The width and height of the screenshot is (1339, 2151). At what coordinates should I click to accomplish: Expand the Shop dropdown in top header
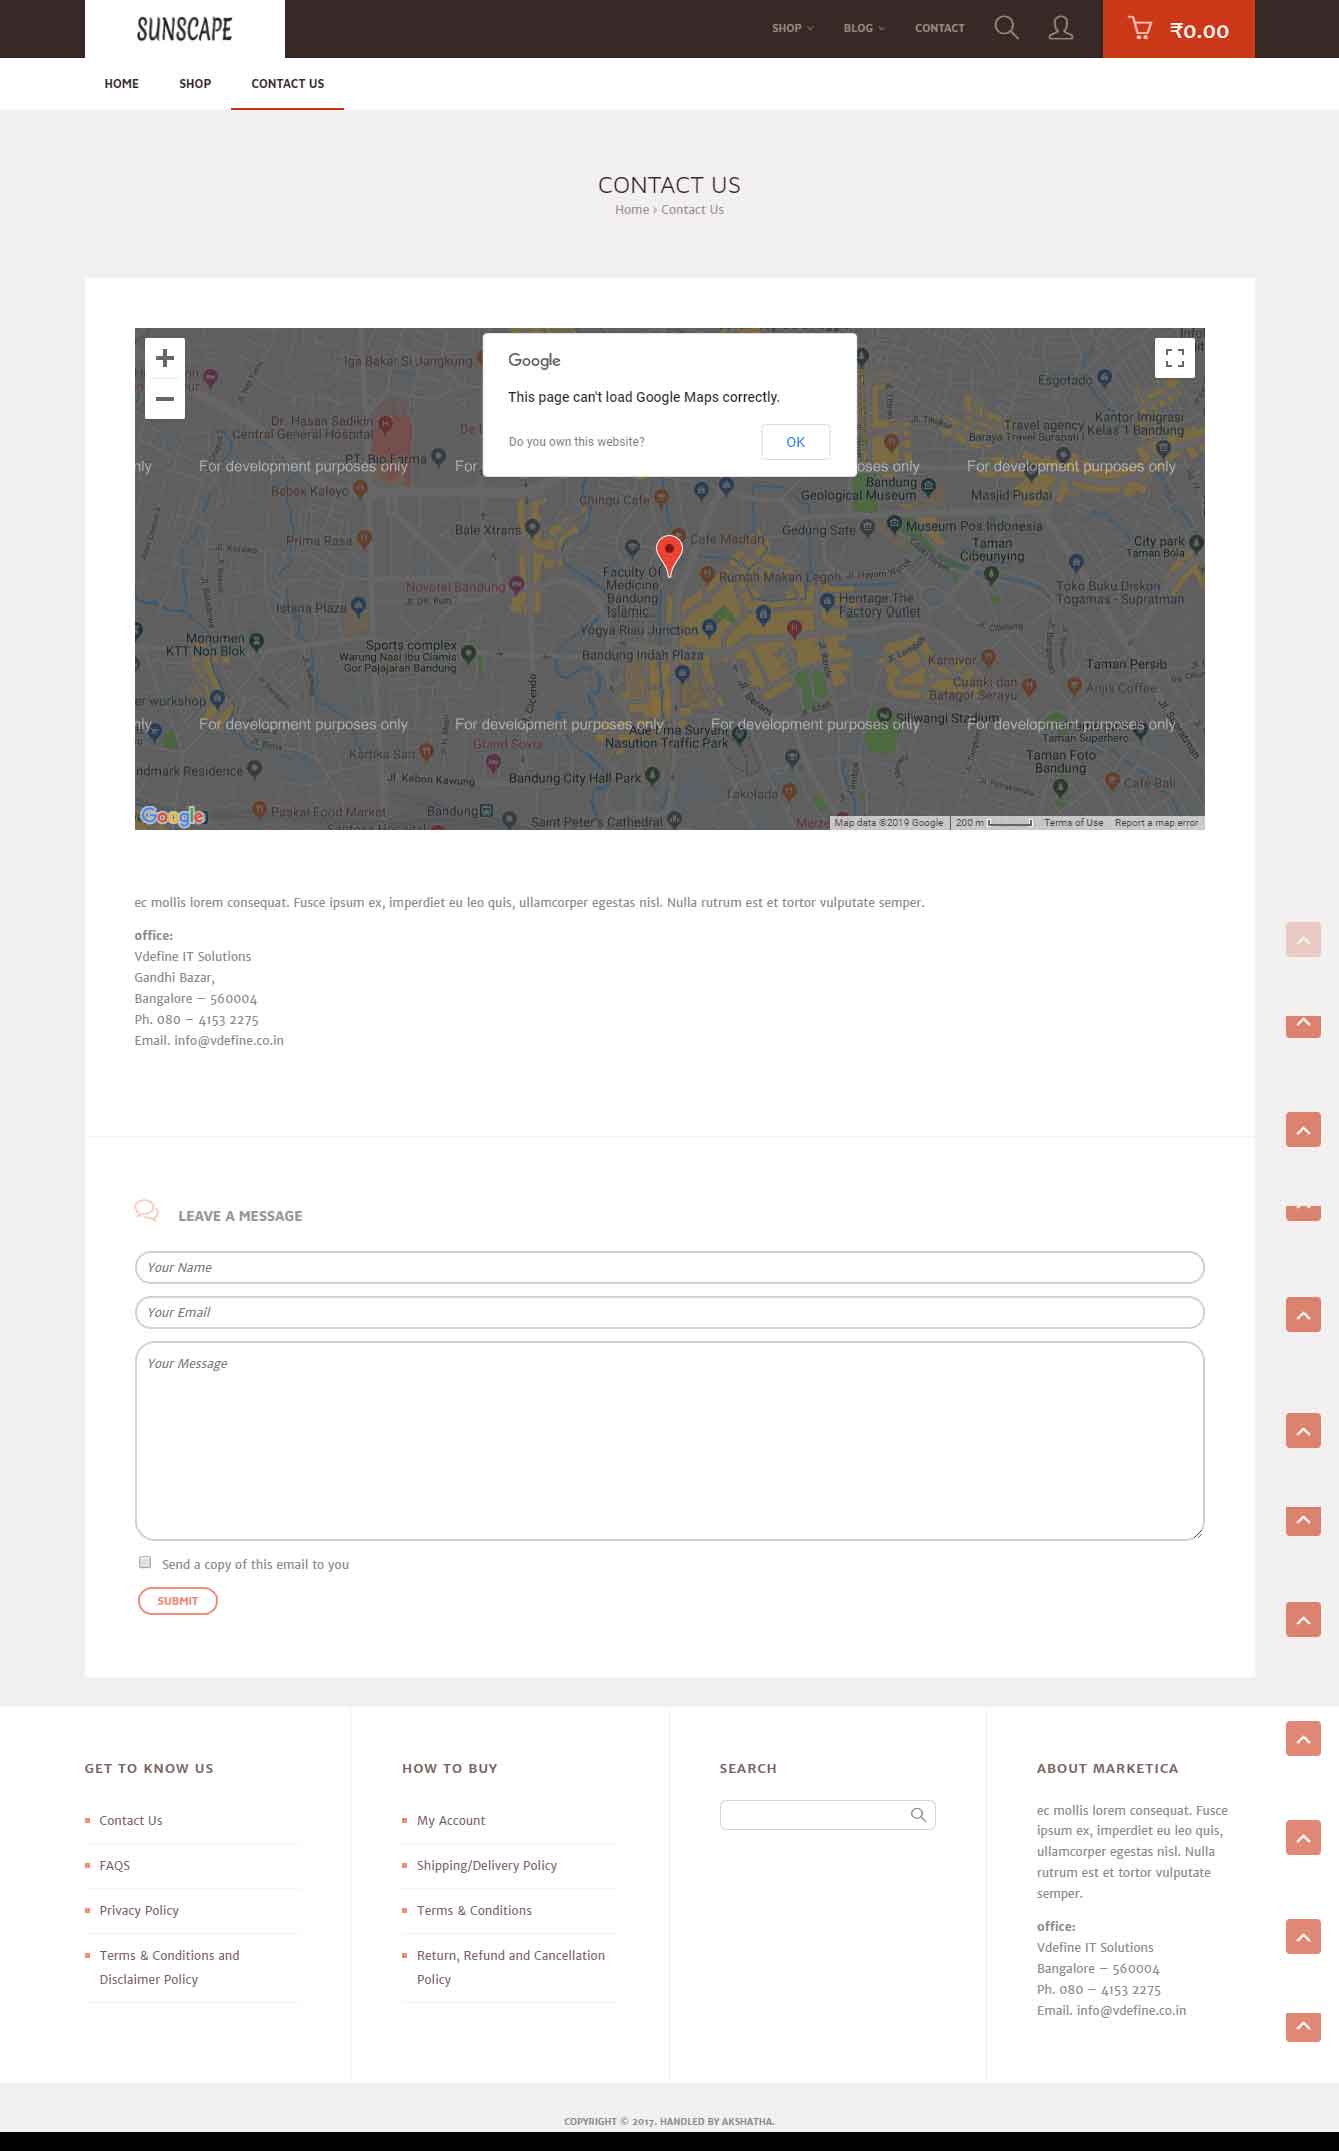pyautogui.click(x=792, y=28)
